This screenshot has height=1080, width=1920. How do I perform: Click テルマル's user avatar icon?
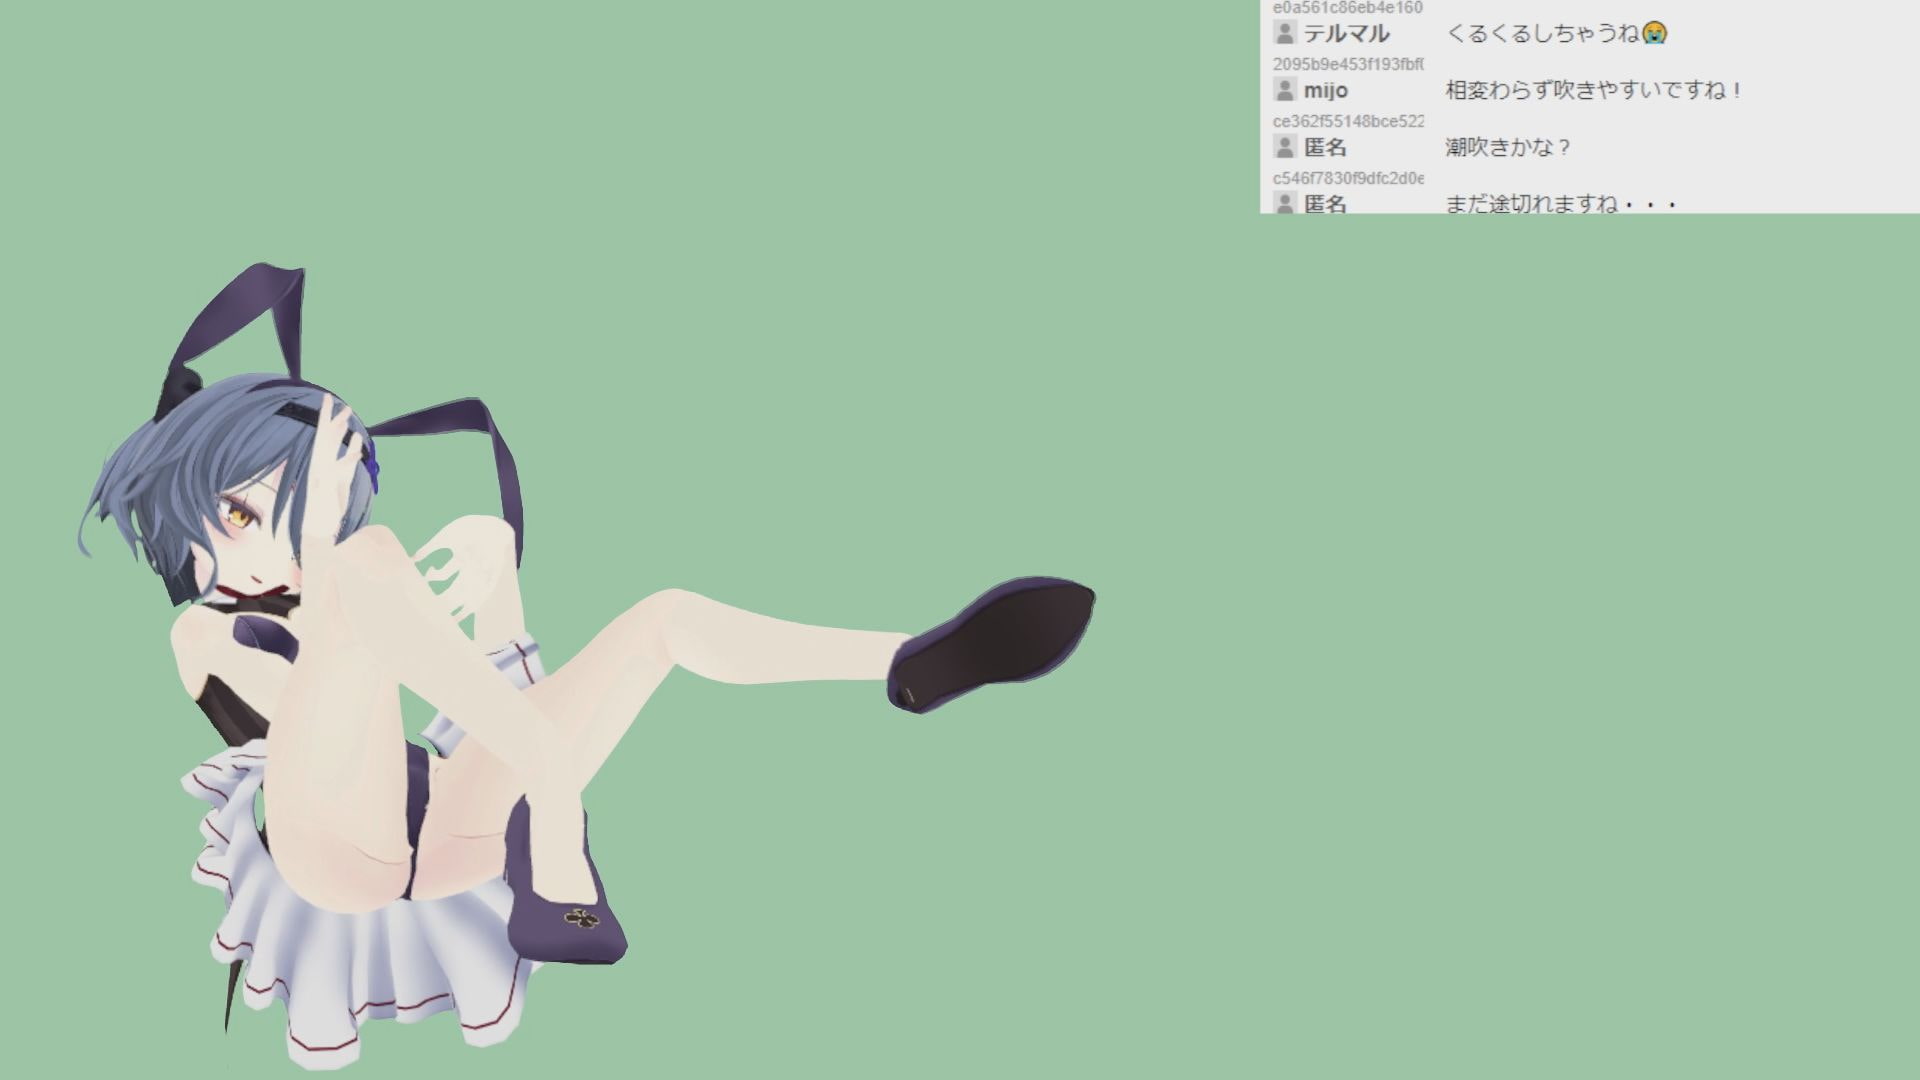pos(1285,33)
